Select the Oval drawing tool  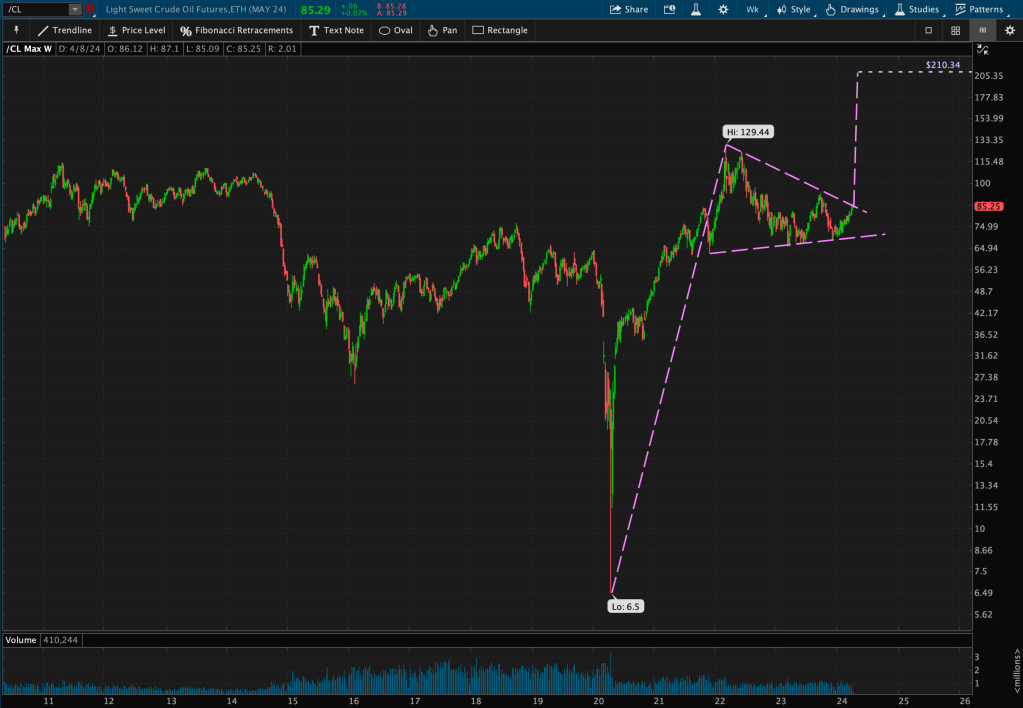[x=395, y=30]
